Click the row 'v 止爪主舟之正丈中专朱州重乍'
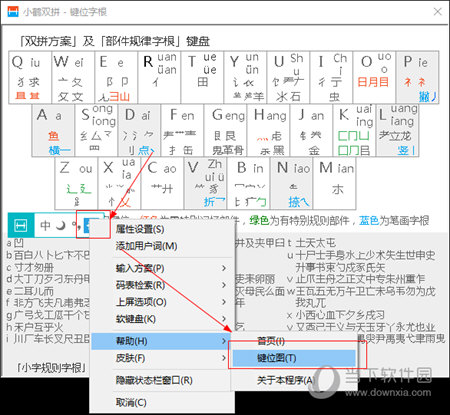Image resolution: width=450 pixels, height=415 pixels. coord(356,278)
